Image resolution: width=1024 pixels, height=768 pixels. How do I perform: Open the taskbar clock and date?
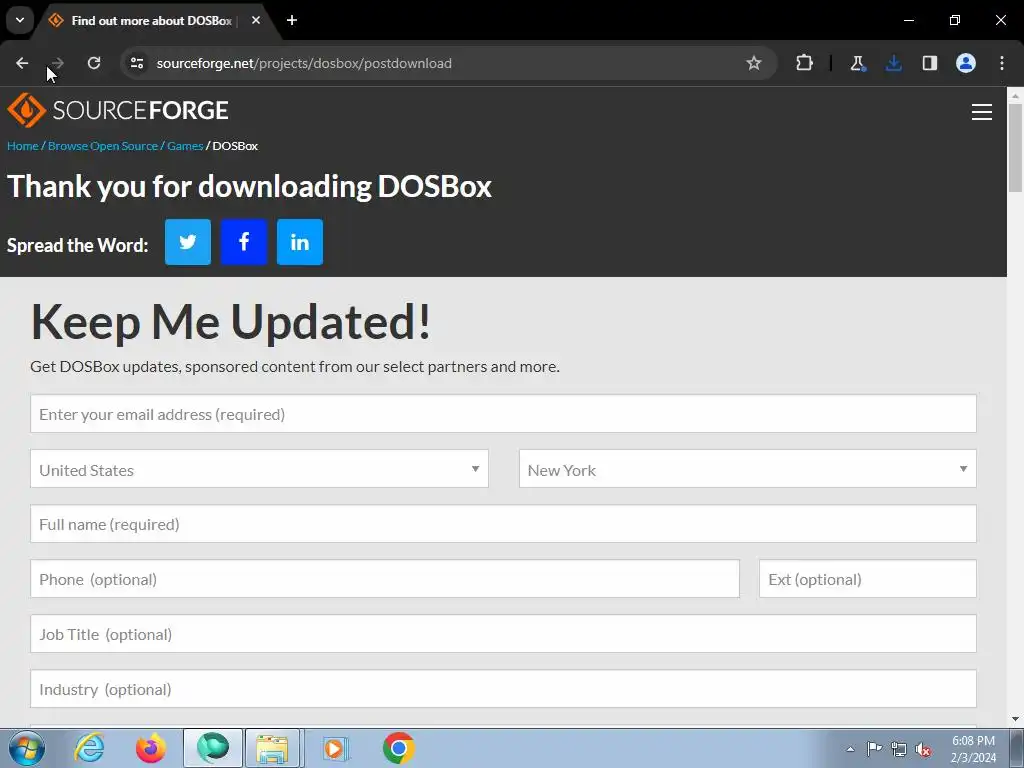pos(973,749)
